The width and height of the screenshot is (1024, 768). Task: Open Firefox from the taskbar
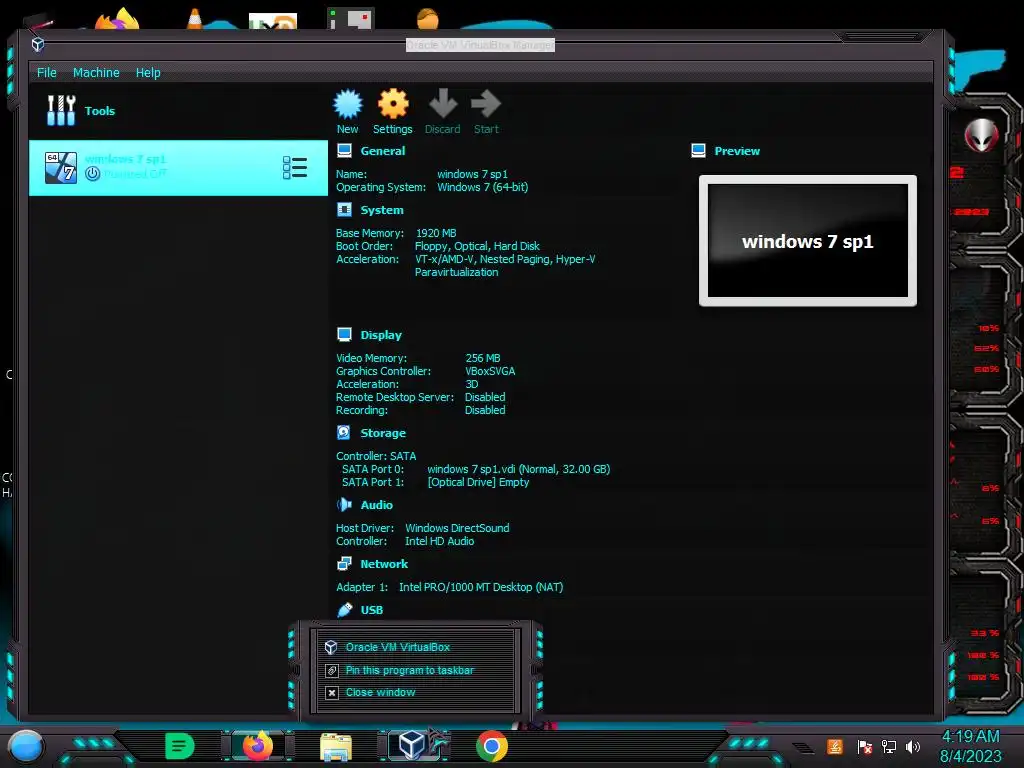tap(257, 746)
